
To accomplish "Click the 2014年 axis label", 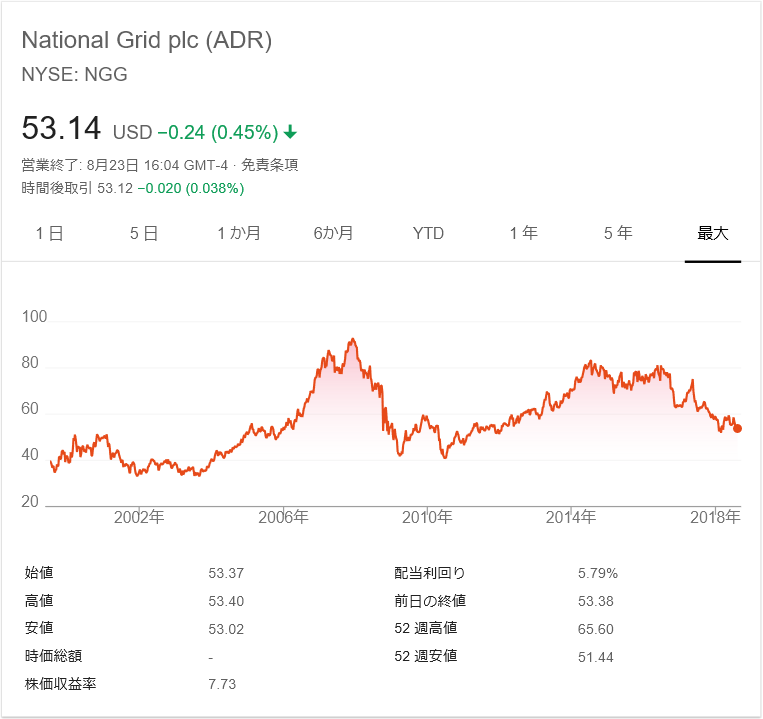I will tap(571, 517).
